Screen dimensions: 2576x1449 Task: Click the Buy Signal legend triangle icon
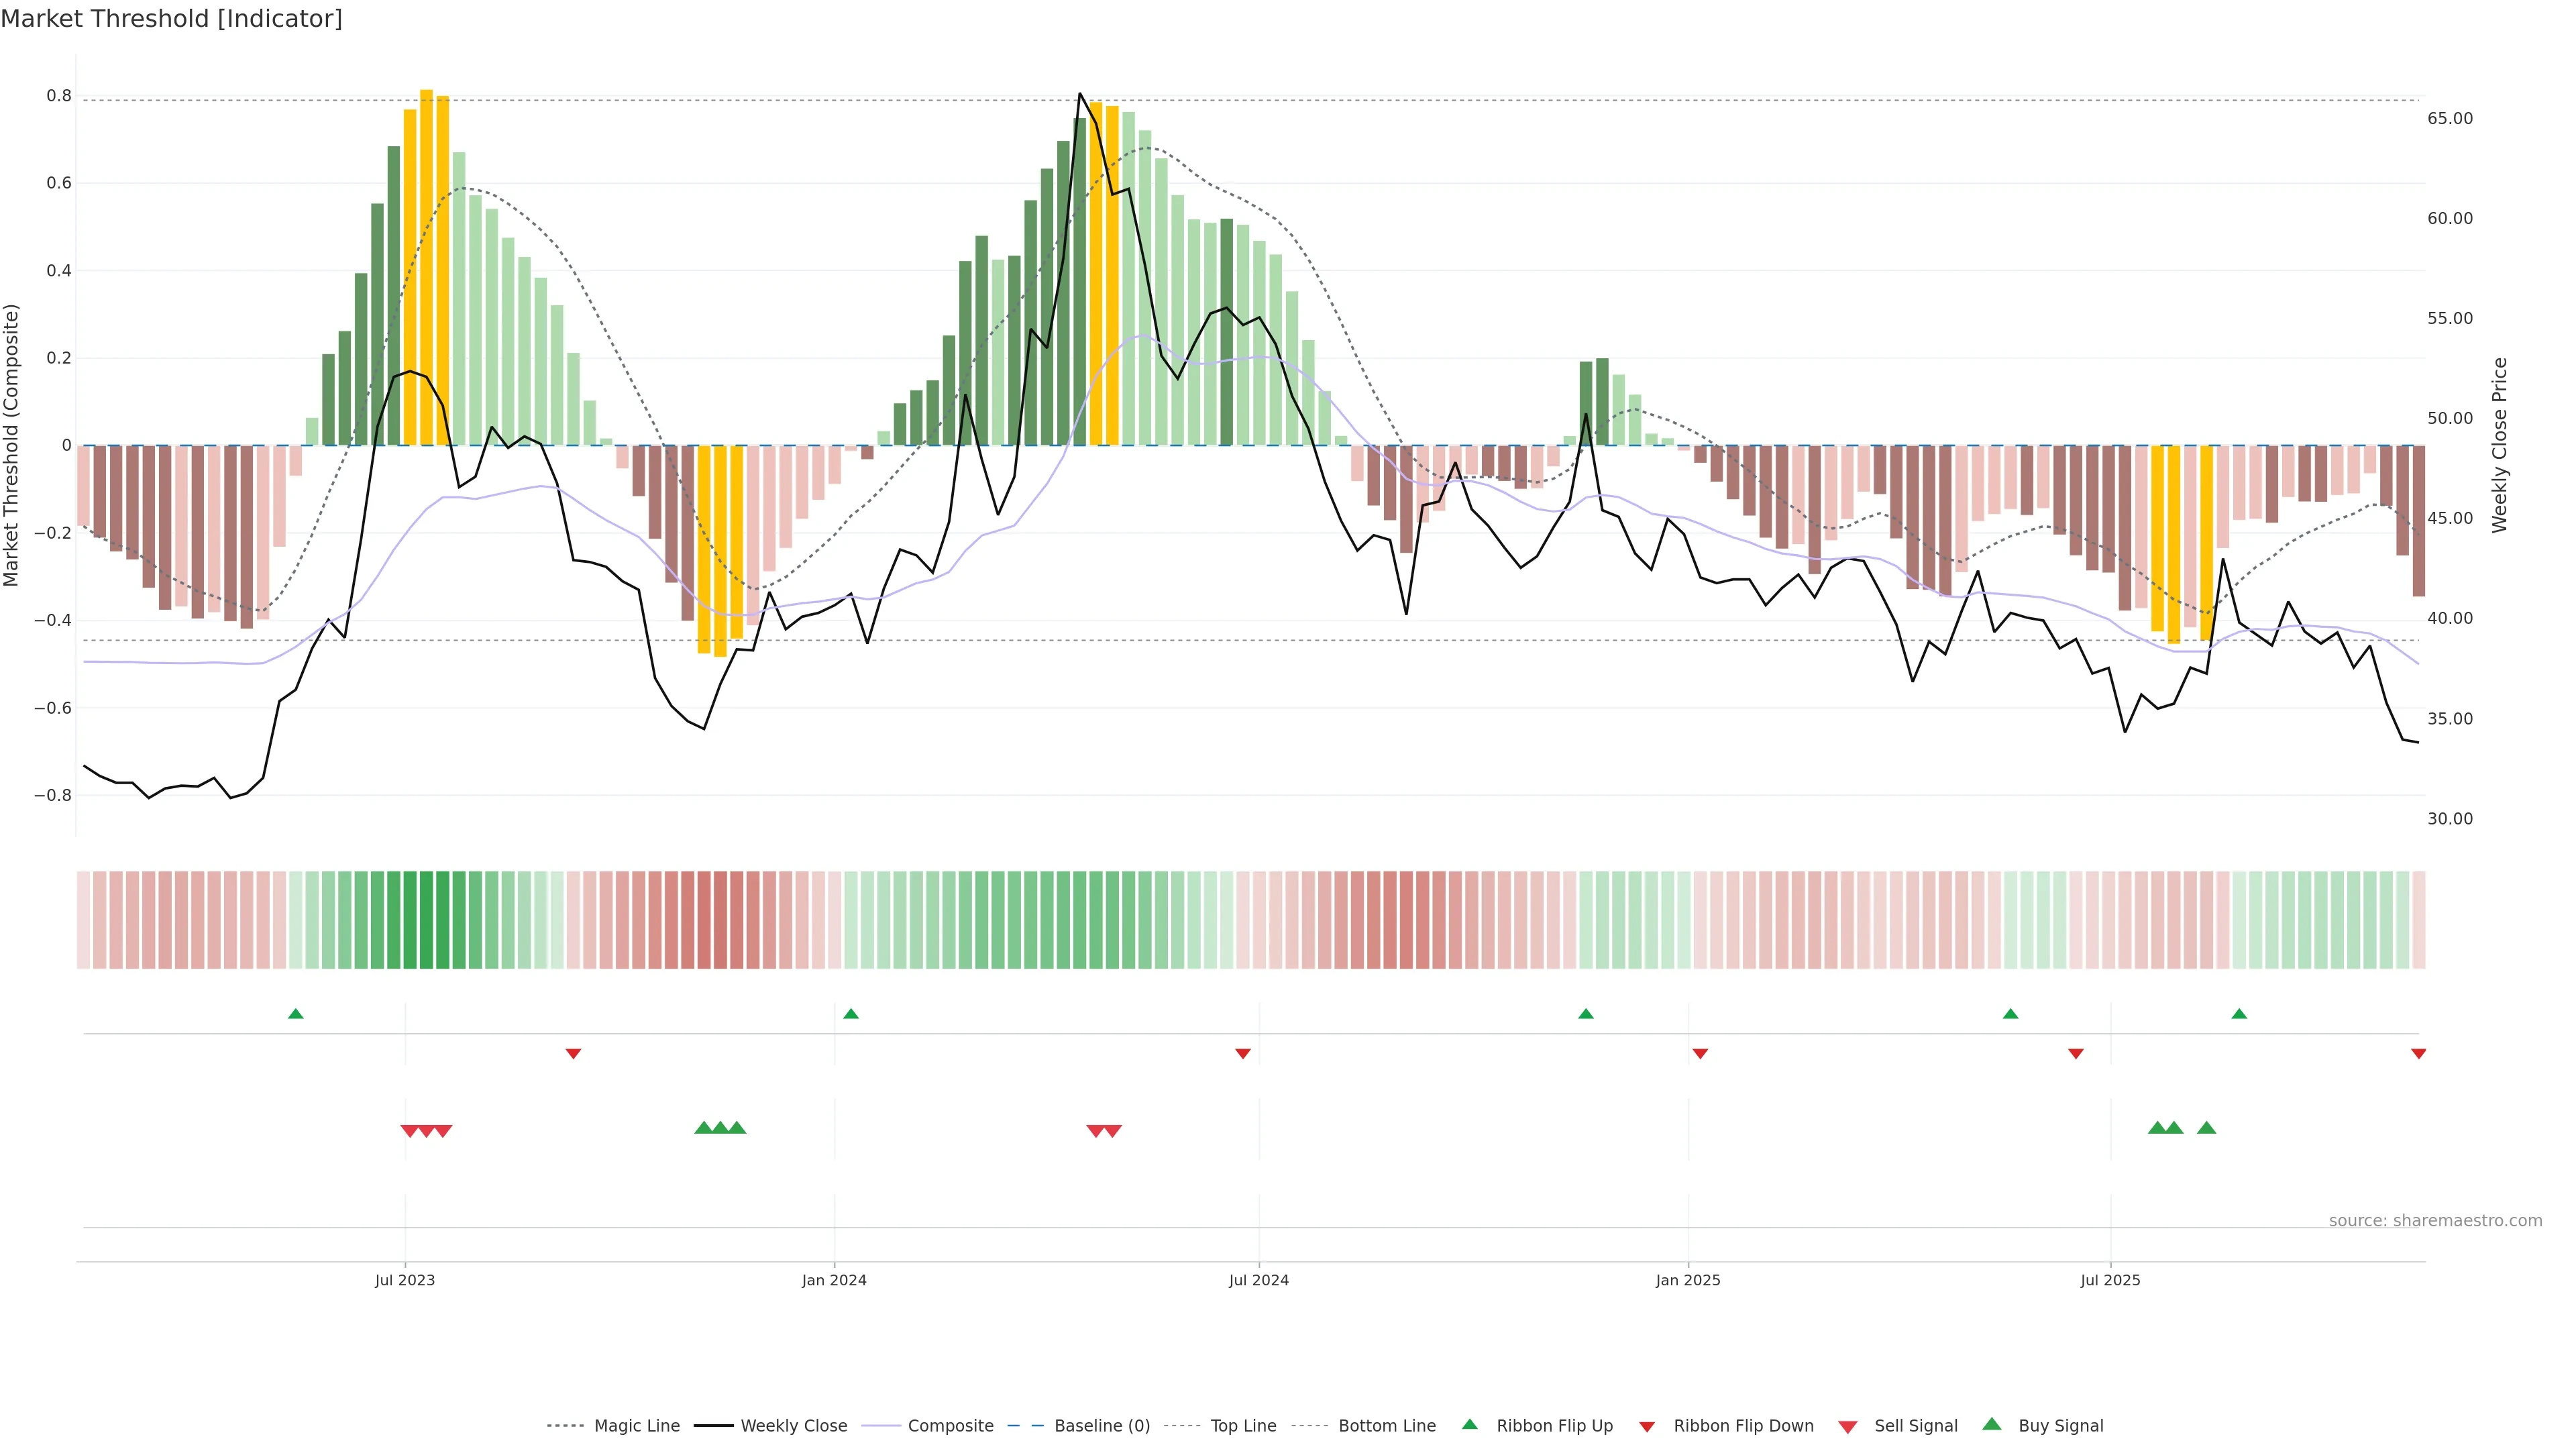1992,1424
